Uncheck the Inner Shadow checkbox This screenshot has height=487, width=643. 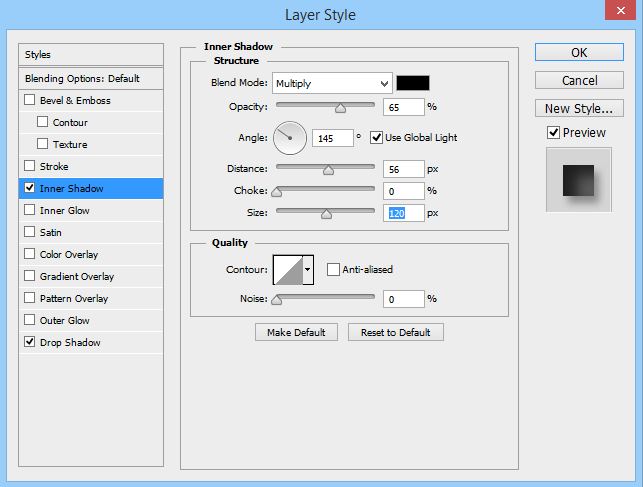pos(30,188)
